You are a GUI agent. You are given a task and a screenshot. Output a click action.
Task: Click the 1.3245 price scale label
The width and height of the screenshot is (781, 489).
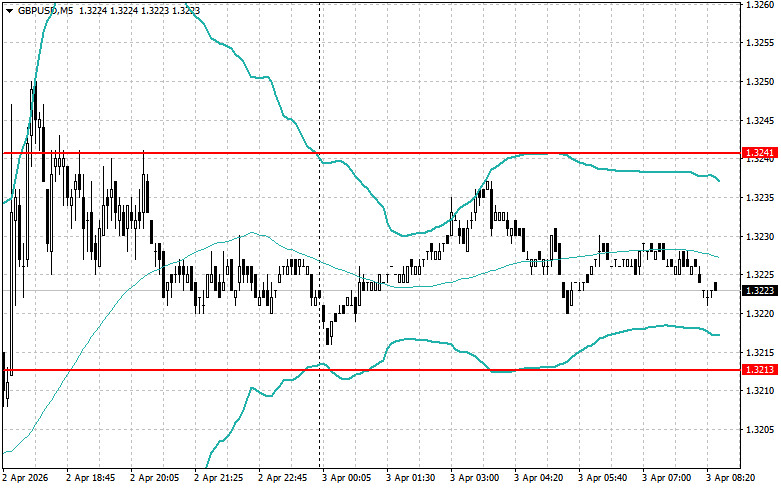click(x=760, y=121)
